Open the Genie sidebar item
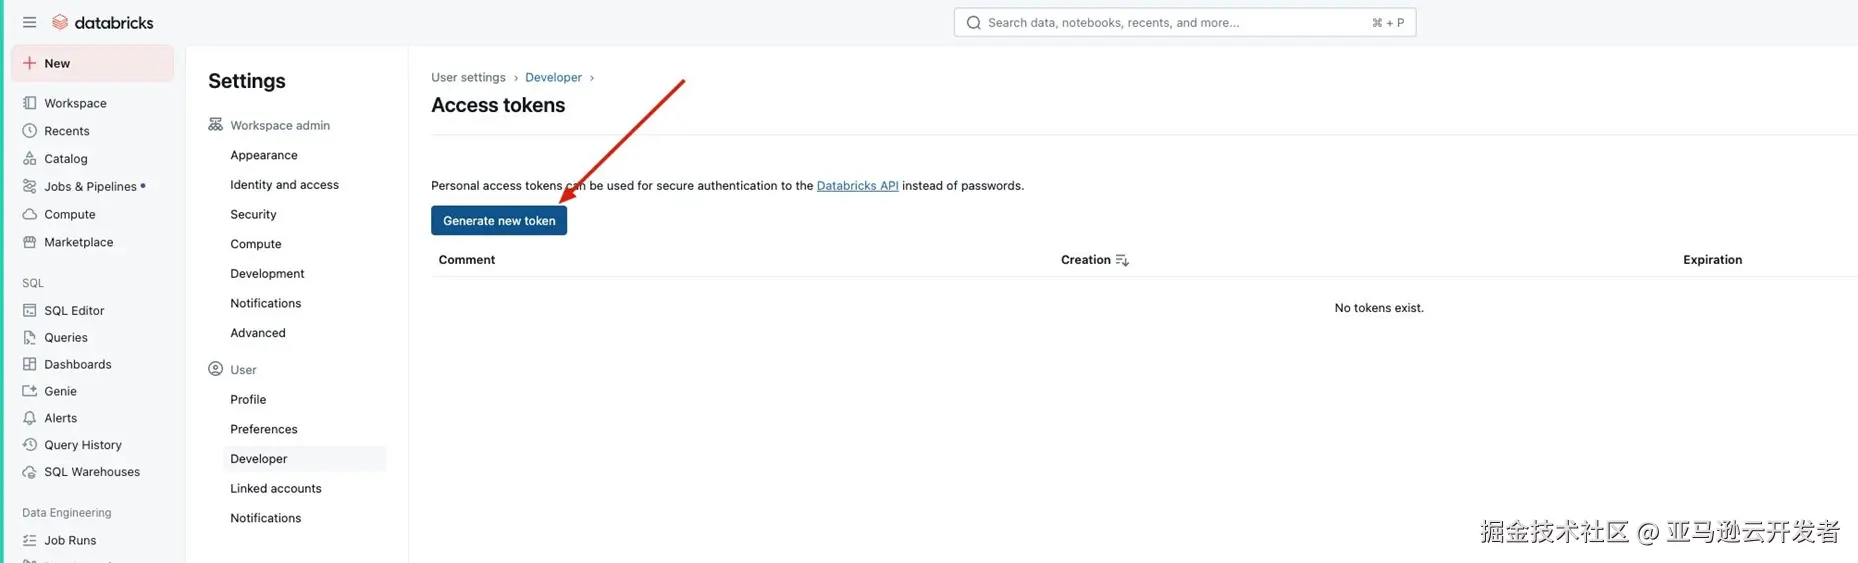The image size is (1858, 563). (x=60, y=391)
